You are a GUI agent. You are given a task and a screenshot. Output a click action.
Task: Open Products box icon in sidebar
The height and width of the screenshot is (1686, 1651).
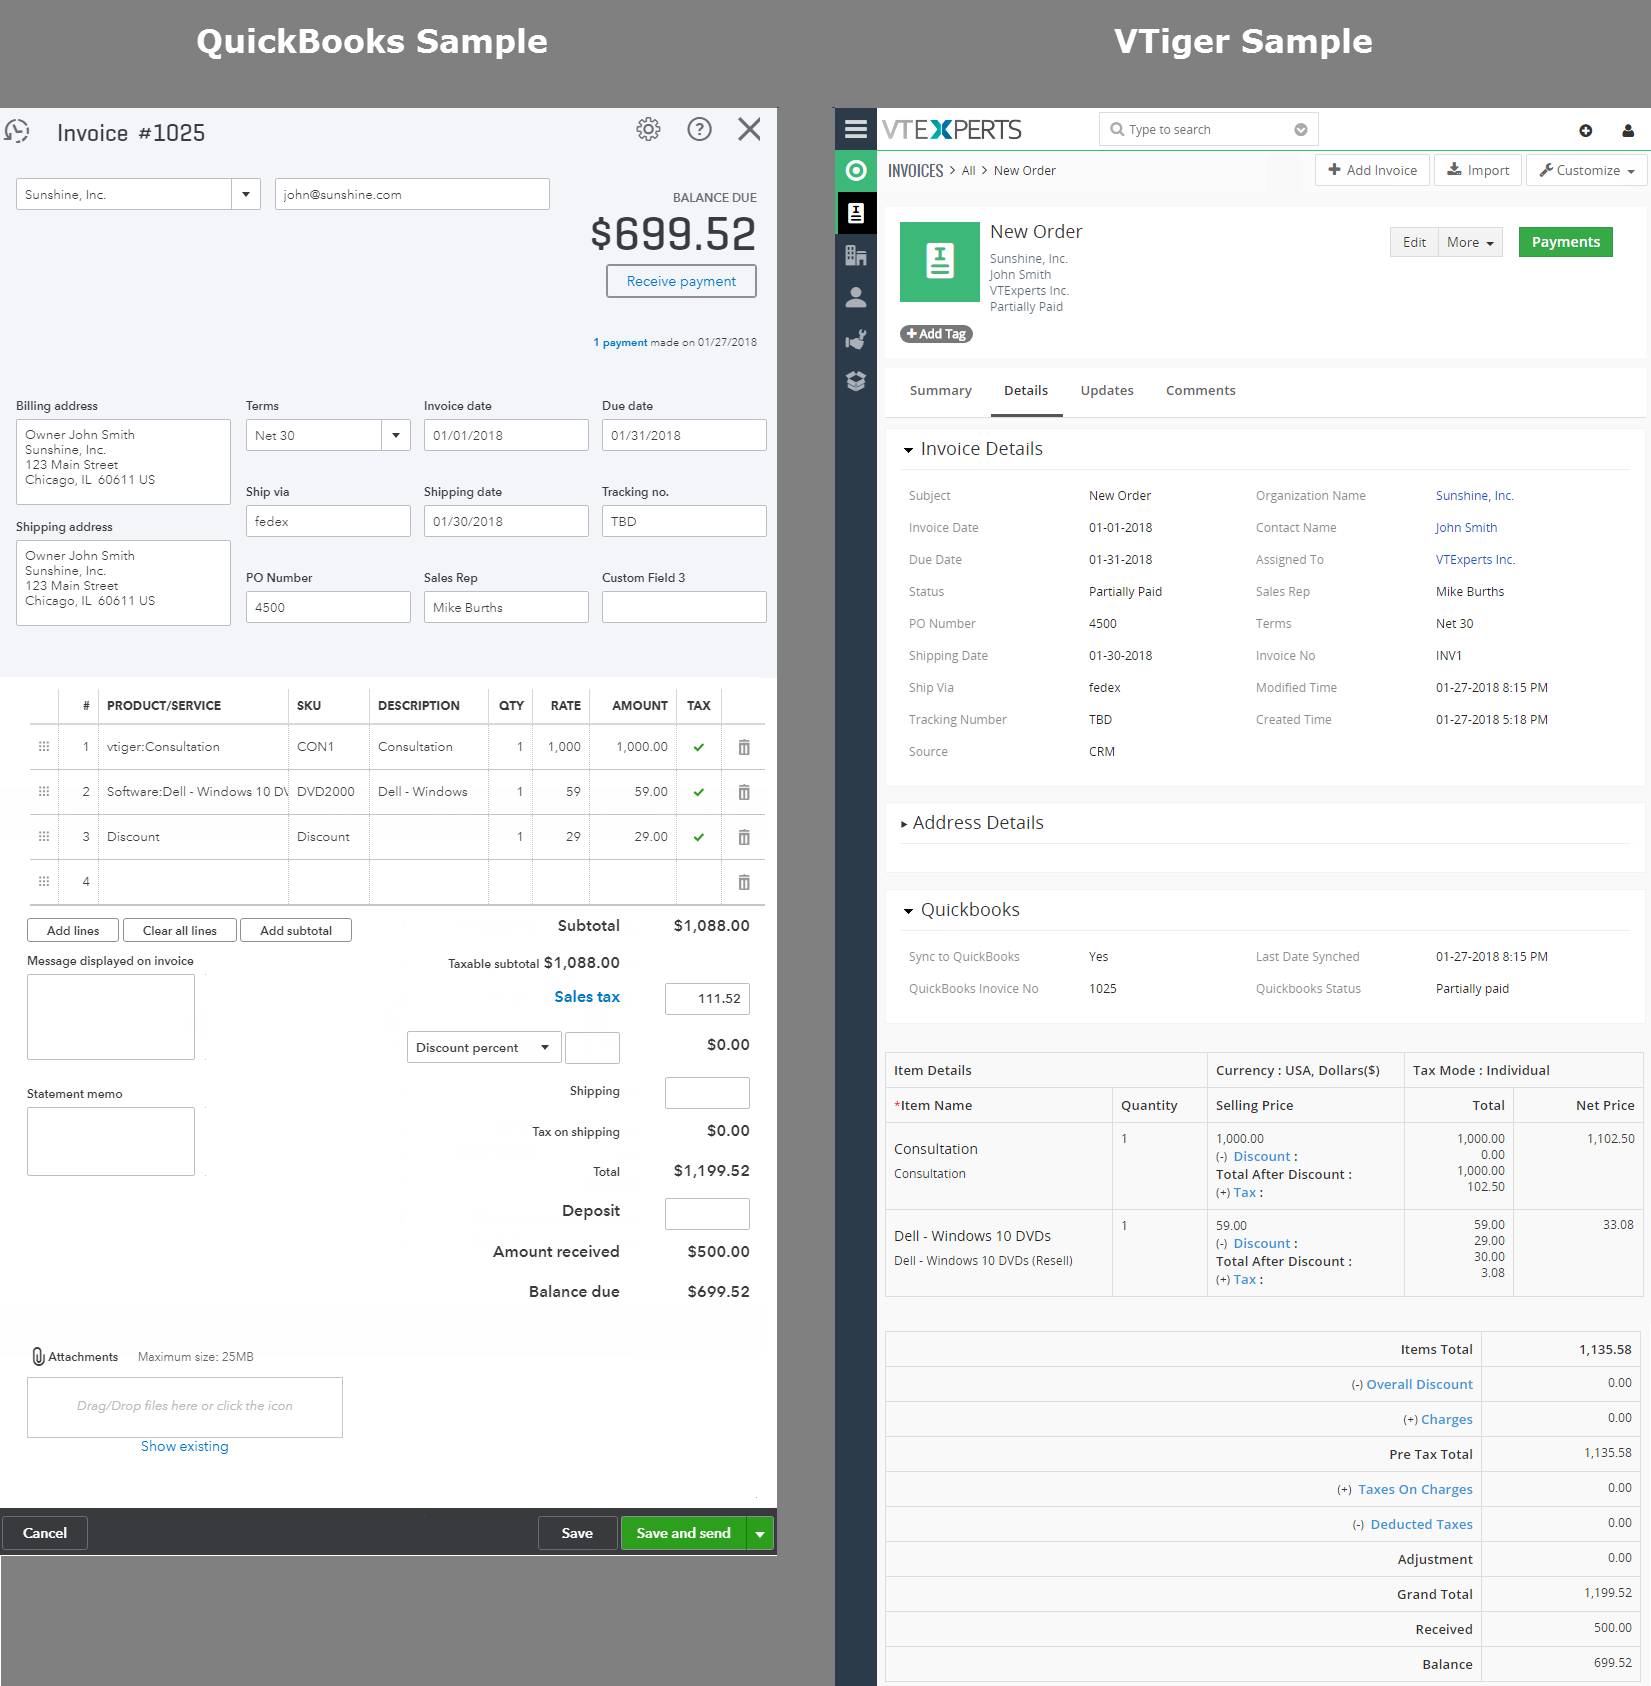click(x=856, y=381)
